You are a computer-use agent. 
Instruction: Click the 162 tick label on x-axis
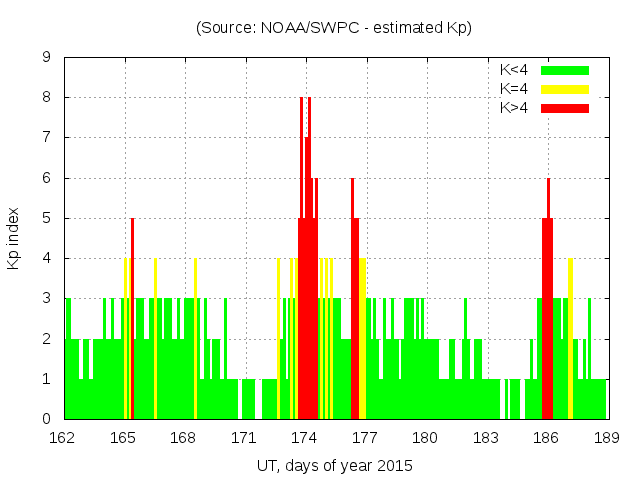64,438
